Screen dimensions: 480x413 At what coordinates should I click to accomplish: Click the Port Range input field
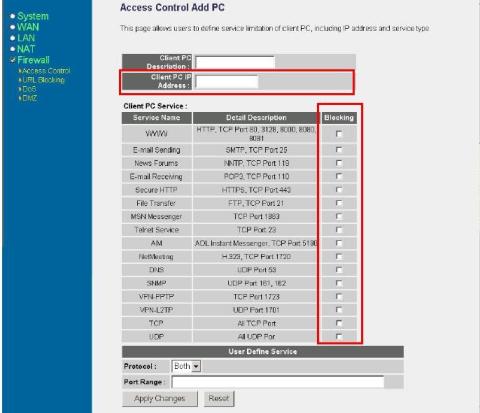278,382
